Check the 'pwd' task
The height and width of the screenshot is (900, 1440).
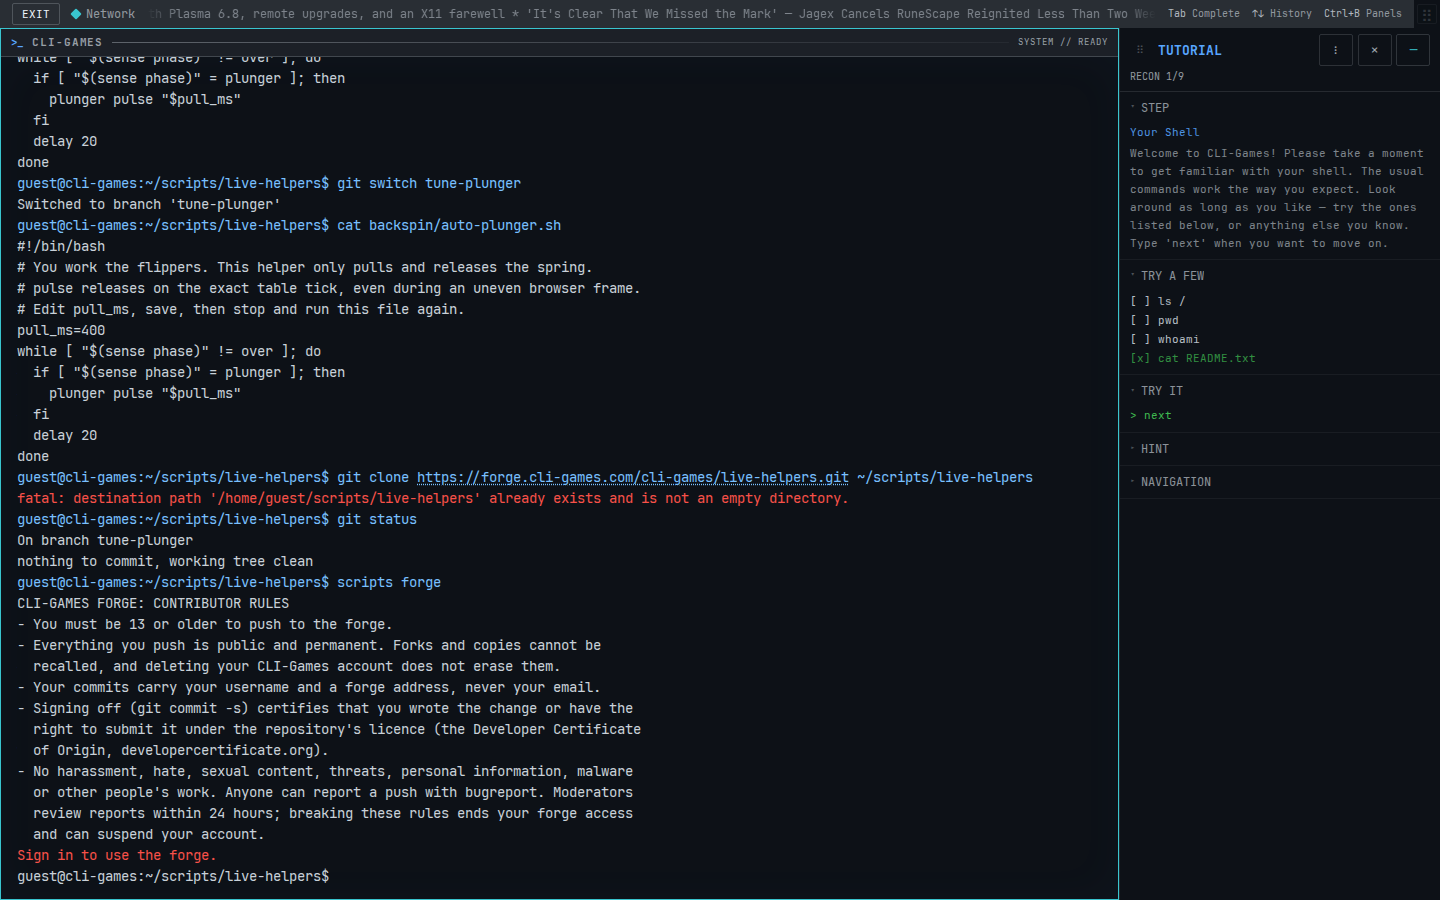1155,320
